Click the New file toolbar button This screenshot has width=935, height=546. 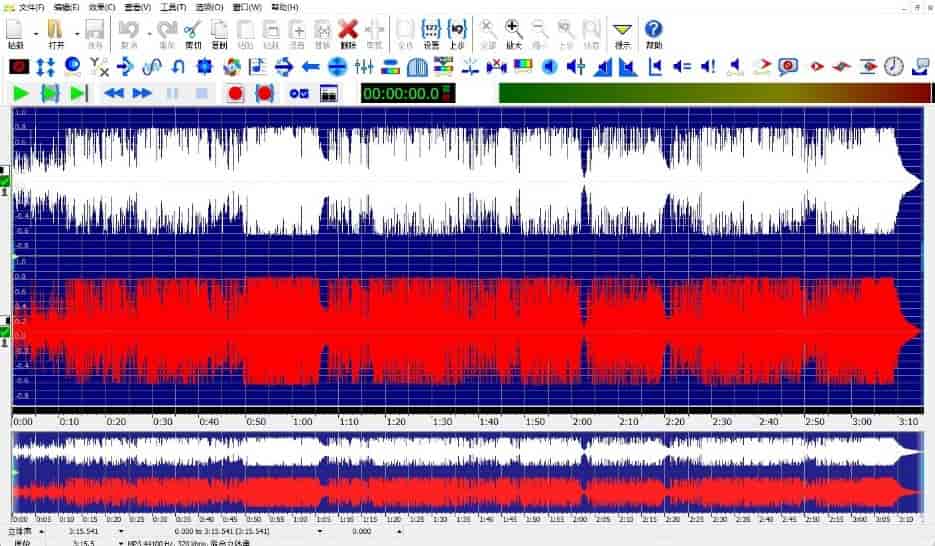point(16,34)
